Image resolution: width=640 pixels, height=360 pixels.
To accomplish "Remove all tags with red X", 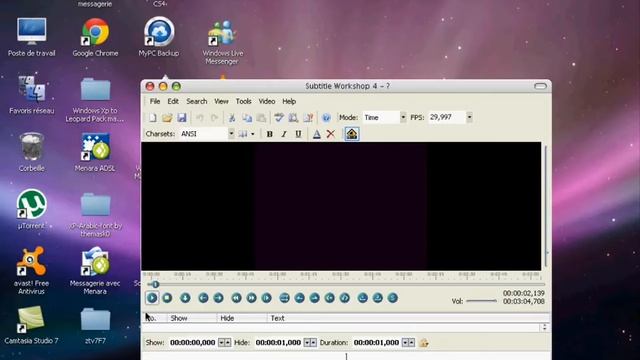I will point(331,134).
